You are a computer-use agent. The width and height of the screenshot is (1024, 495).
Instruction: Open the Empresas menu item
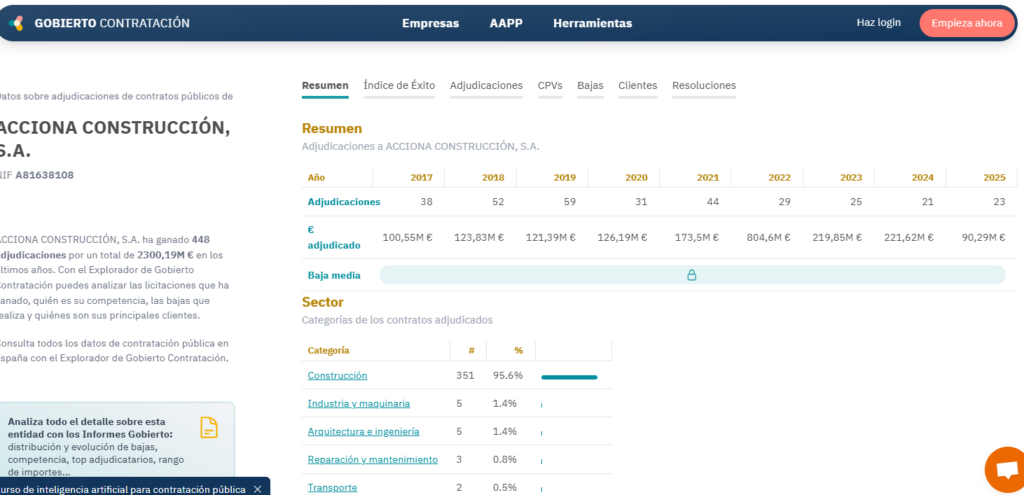pyautogui.click(x=430, y=23)
